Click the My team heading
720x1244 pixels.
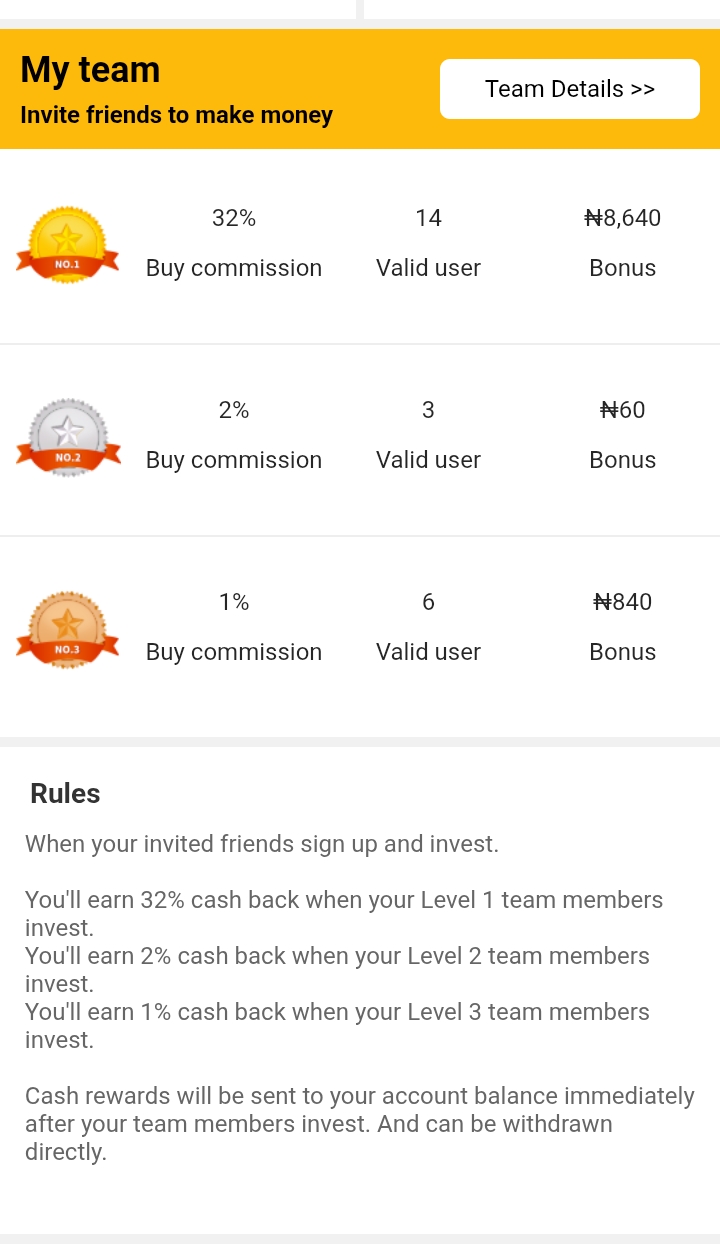(90, 70)
